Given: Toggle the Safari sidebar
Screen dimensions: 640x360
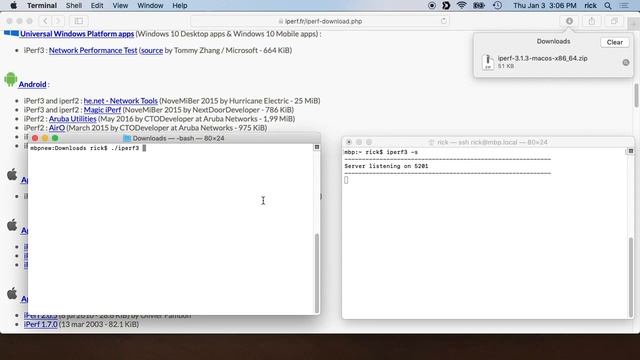Looking at the screenshot, I should (x=79, y=21).
